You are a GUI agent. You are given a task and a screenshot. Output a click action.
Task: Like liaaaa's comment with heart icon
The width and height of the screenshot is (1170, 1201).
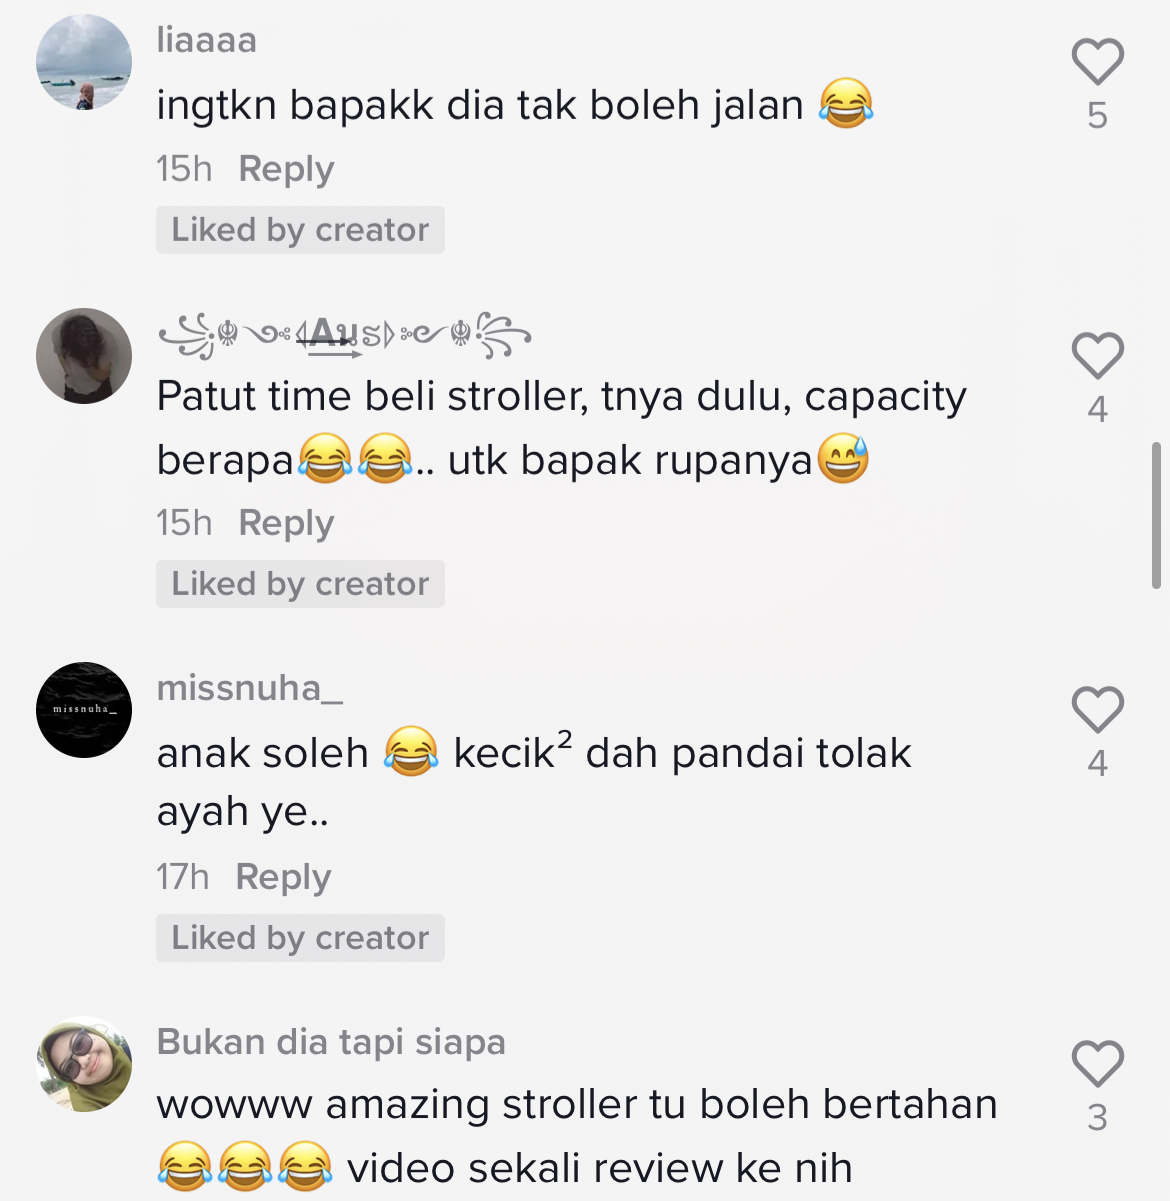(1098, 62)
